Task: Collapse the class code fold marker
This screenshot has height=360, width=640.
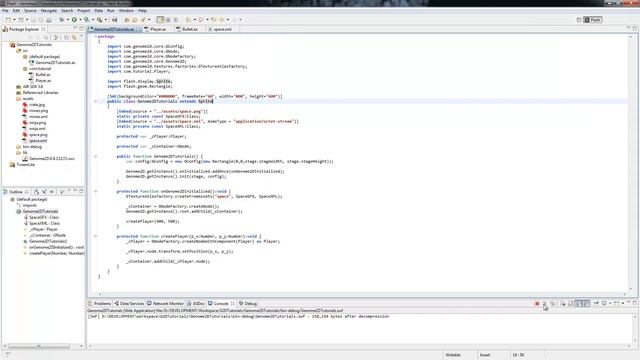Action: click(x=96, y=101)
